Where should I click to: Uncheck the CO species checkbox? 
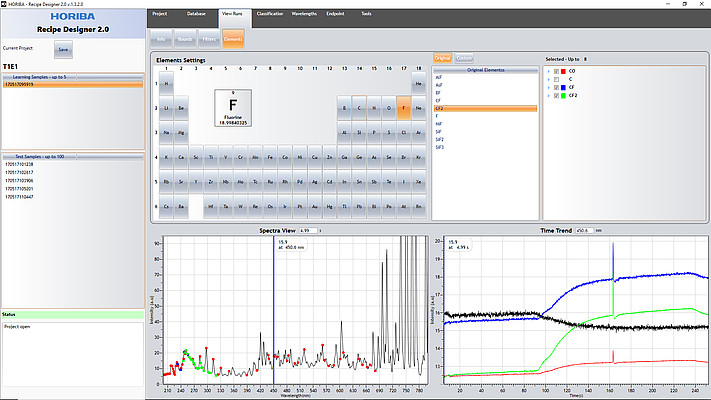tap(555, 73)
